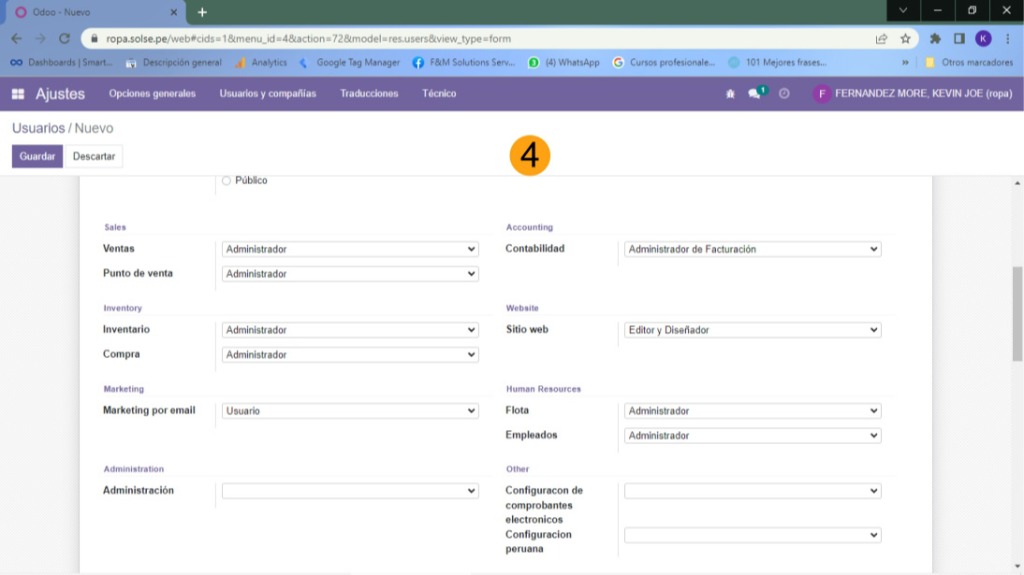Viewport: 1024px width, 575px height.
Task: Go to Usuarios breadcrumb link
Action: coord(39,128)
